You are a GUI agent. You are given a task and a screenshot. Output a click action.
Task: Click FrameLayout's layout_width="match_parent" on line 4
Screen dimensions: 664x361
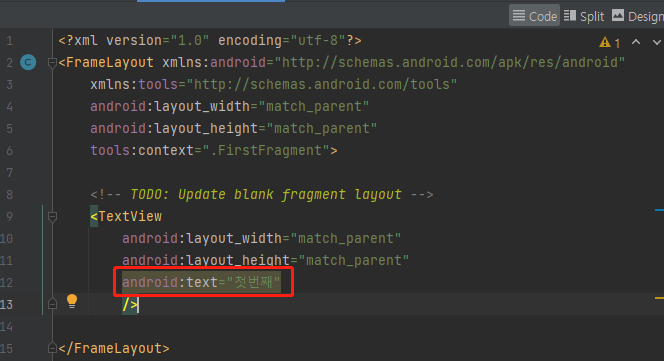pos(229,106)
